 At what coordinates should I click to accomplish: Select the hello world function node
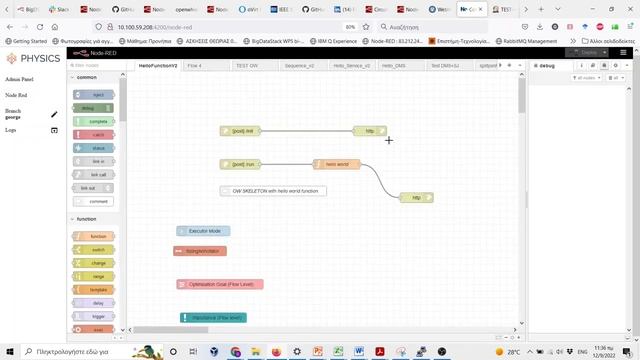[x=337, y=164]
